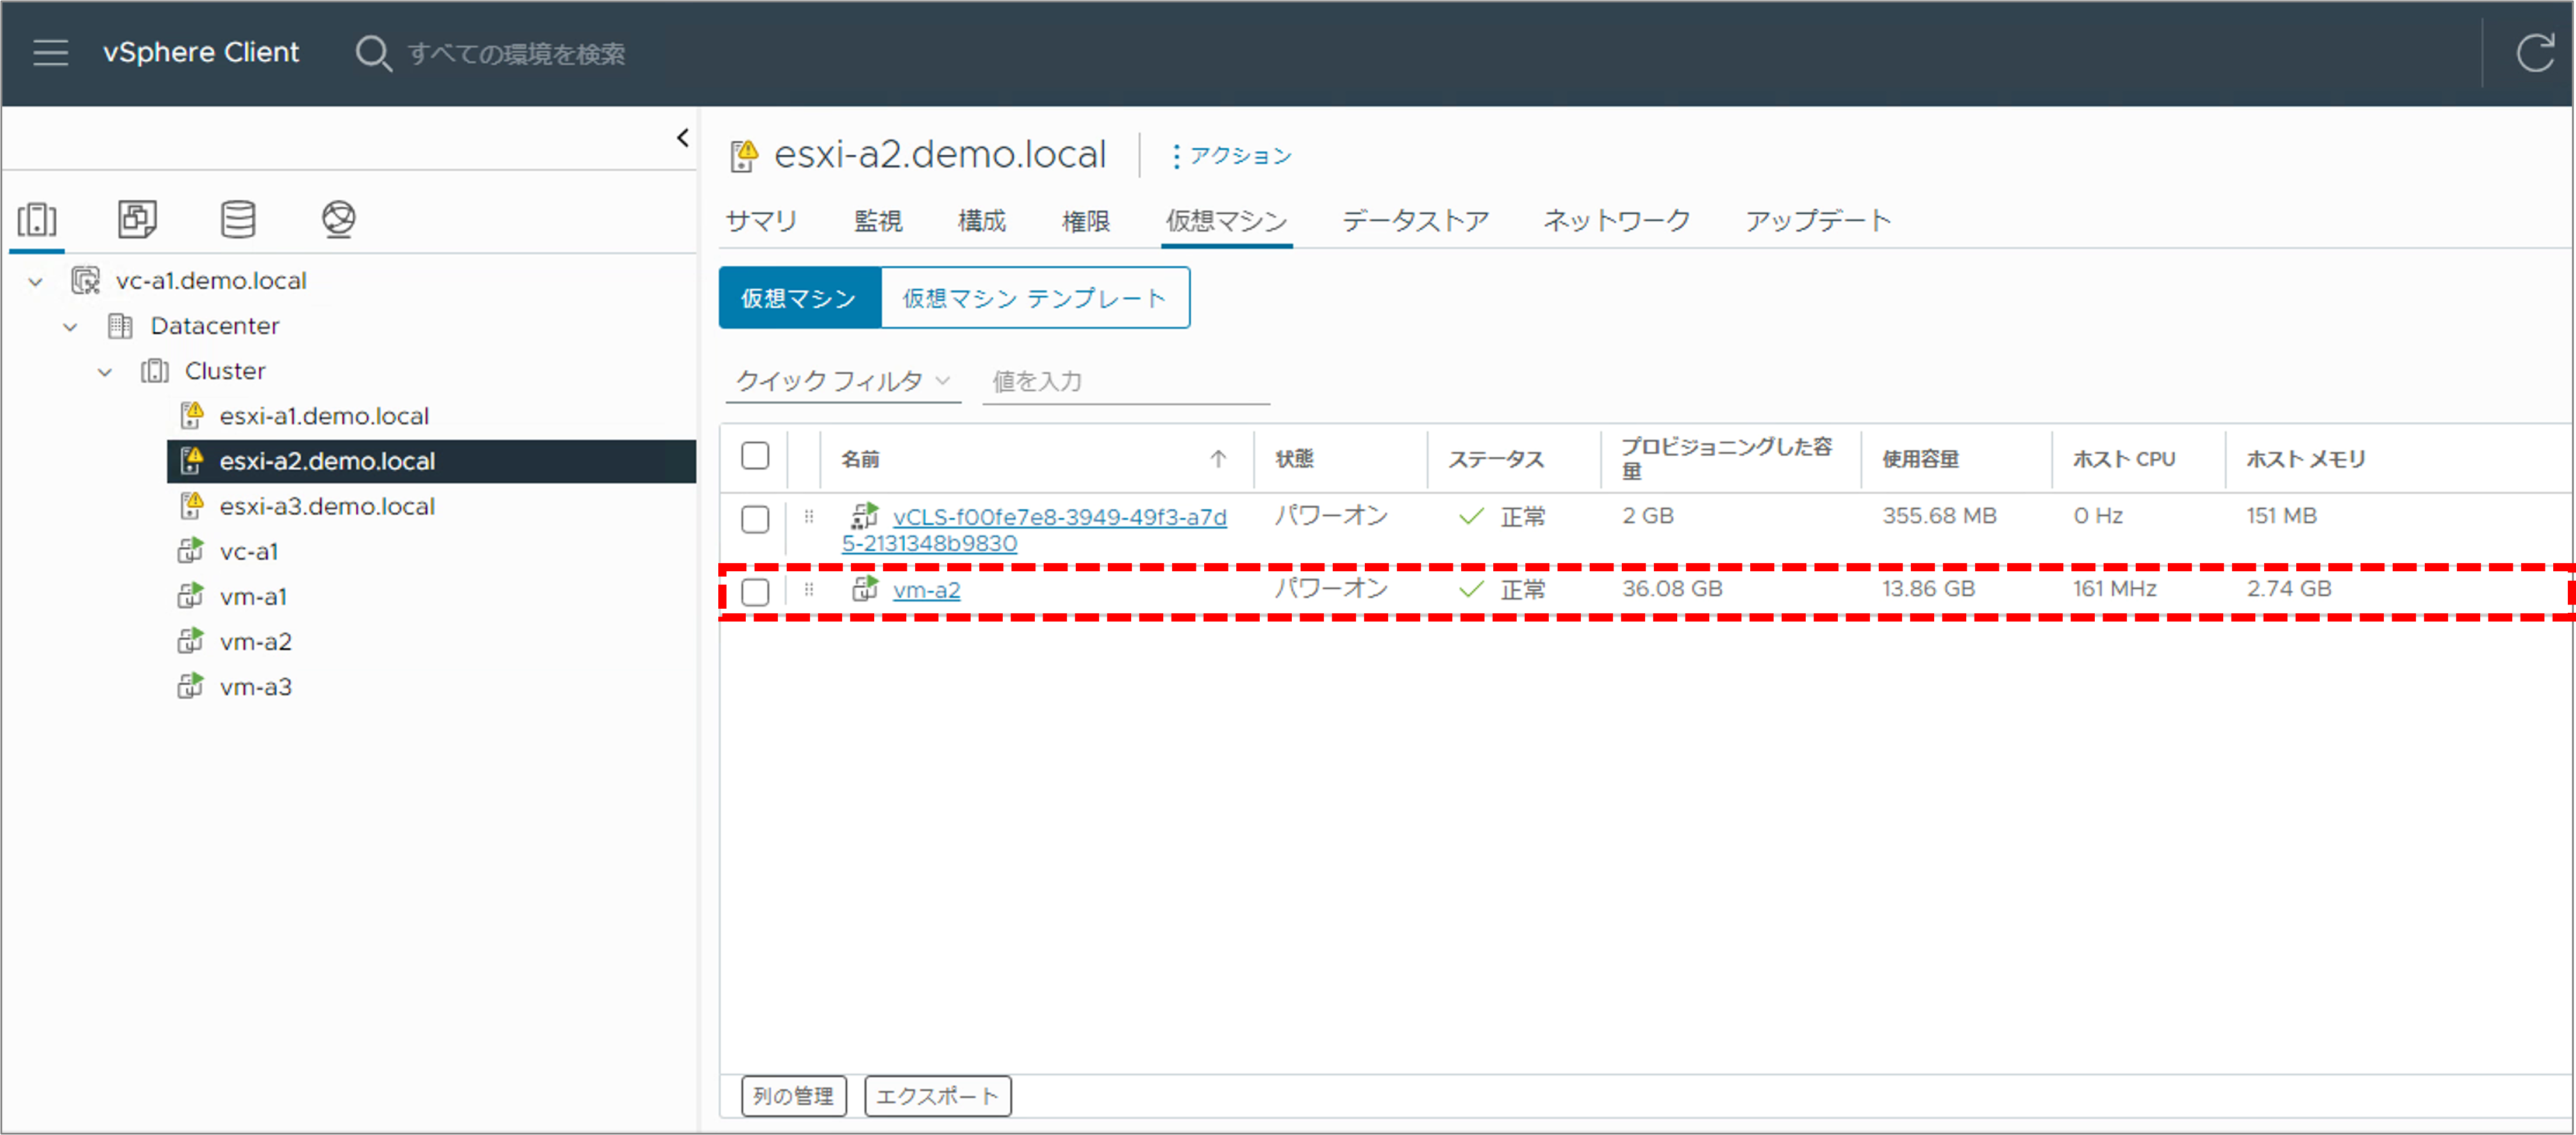Select esxi-a2.demo.local in the inventory tree
Image resolution: width=2576 pixels, height=1135 pixels.
click(431, 461)
